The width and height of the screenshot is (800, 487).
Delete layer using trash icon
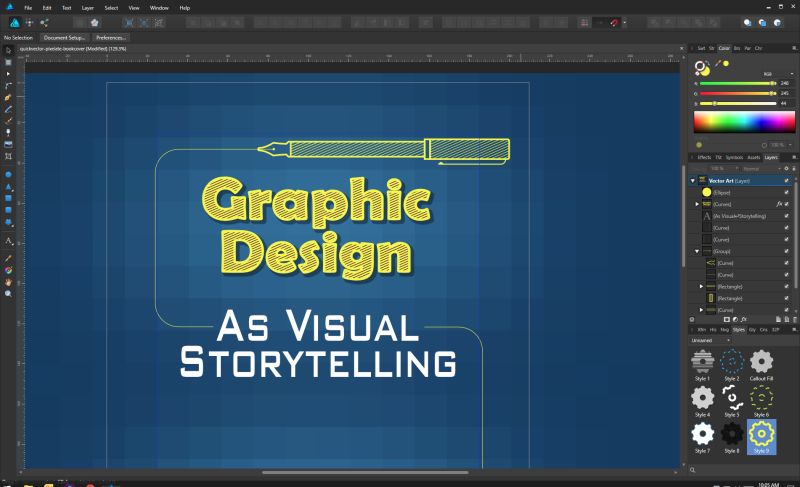pyautogui.click(x=794, y=319)
